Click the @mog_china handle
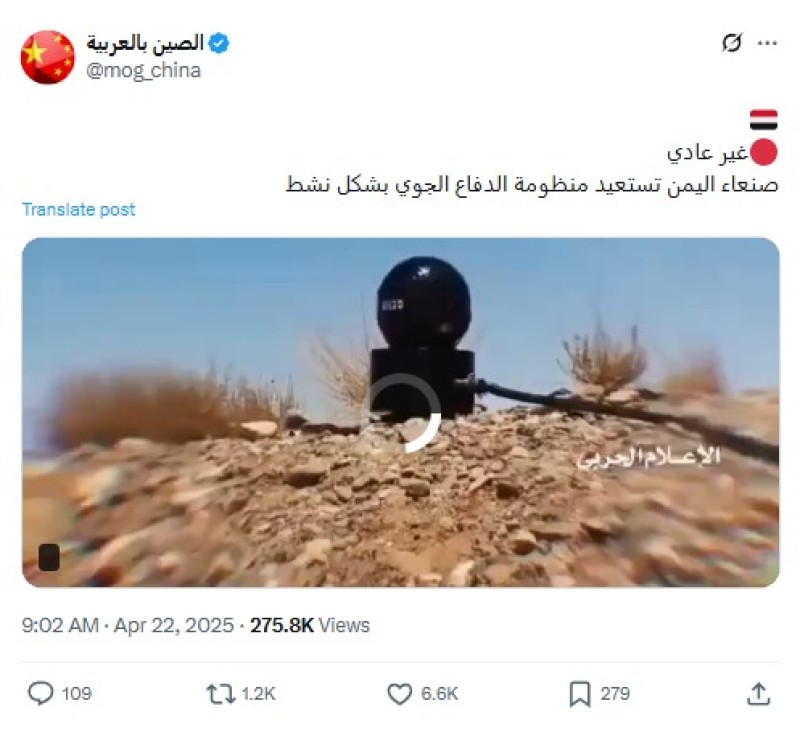Image resolution: width=800 pixels, height=732 pixels. pyautogui.click(x=143, y=70)
